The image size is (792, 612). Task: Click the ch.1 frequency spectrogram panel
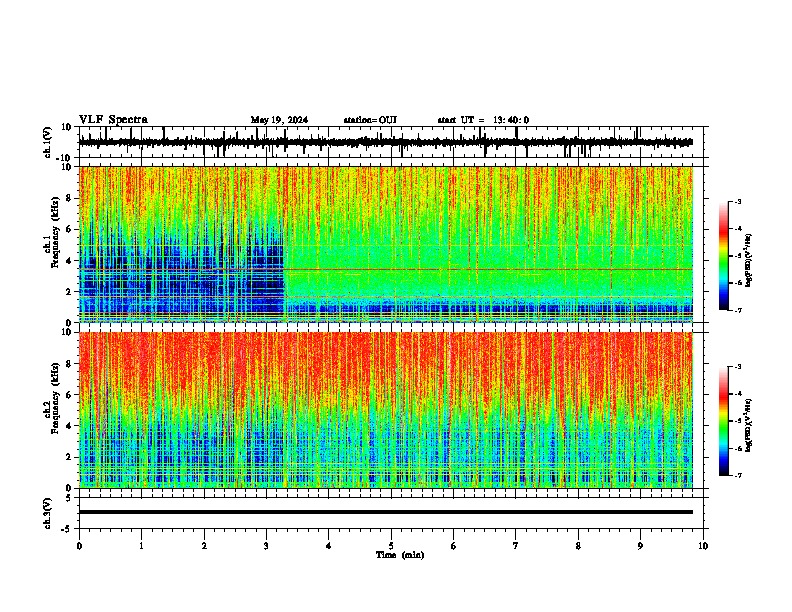pyautogui.click(x=386, y=244)
